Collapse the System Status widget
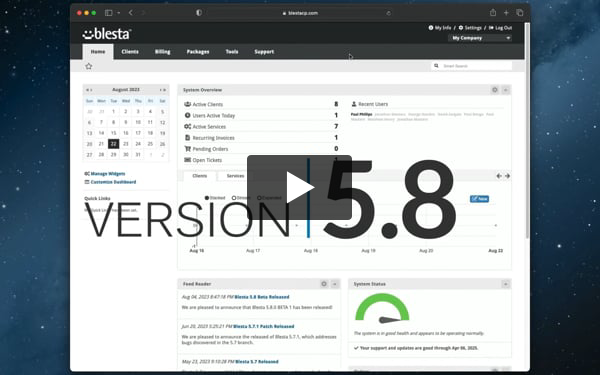The width and height of the screenshot is (600, 375). coord(505,284)
